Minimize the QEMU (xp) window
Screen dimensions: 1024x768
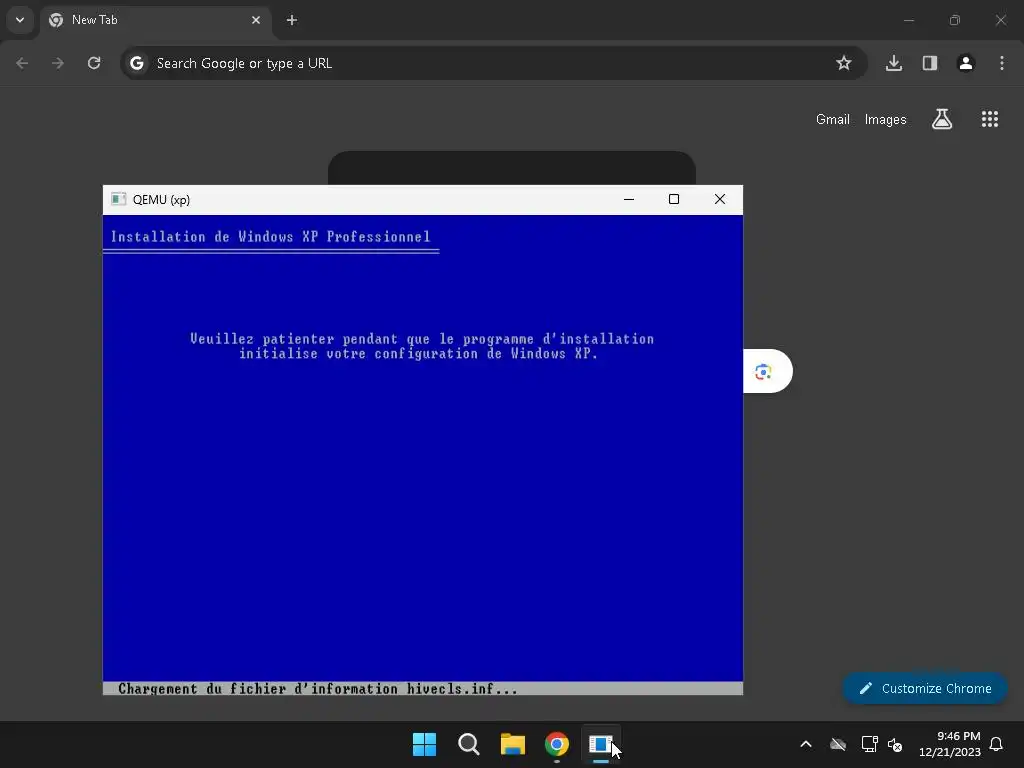pos(629,199)
